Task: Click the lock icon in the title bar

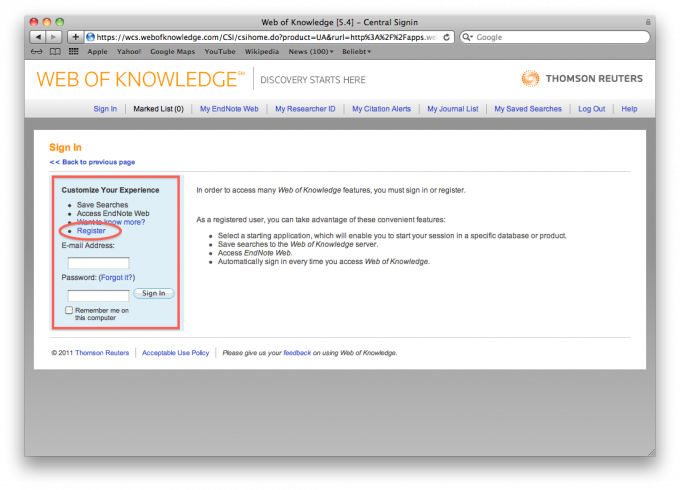Action: tap(648, 22)
